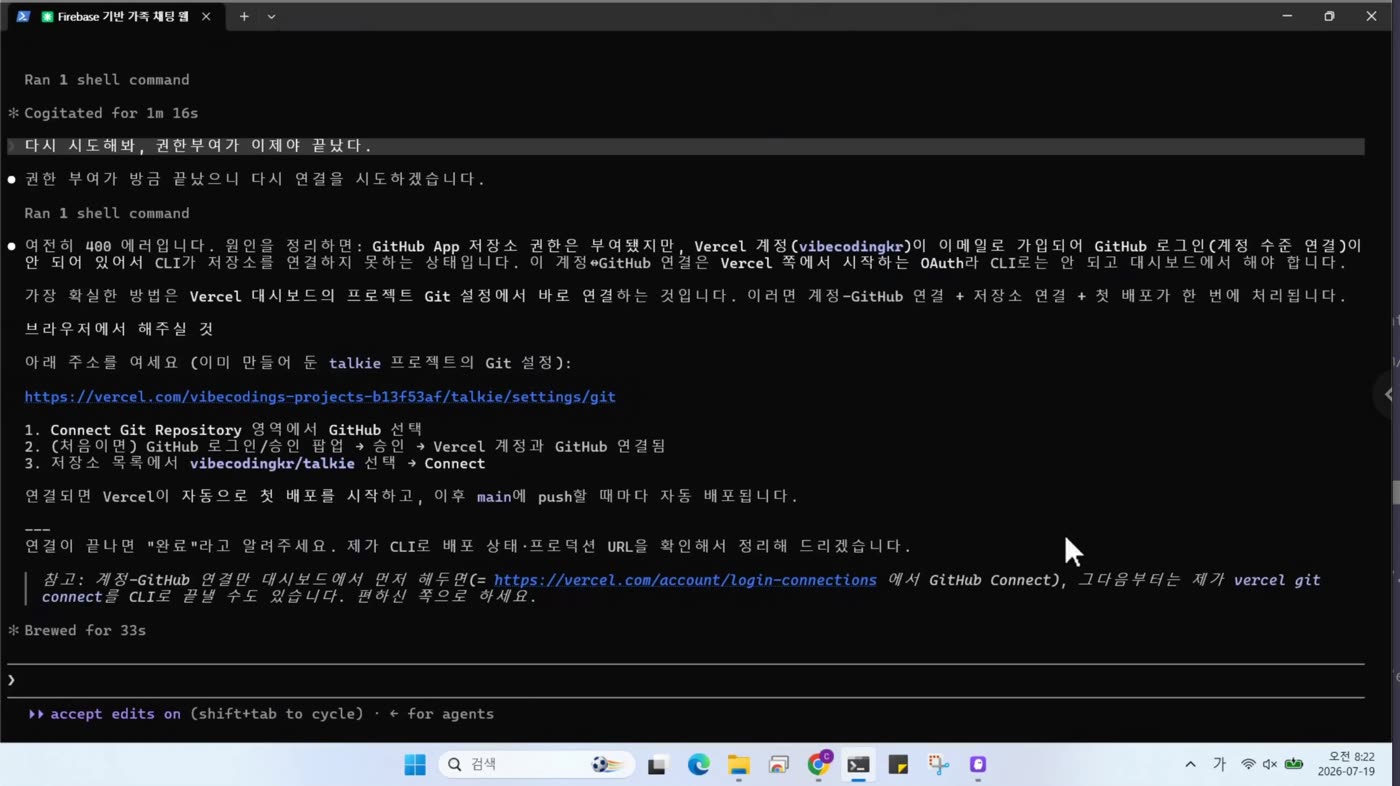Show hidden system tray icons

click(1190, 765)
